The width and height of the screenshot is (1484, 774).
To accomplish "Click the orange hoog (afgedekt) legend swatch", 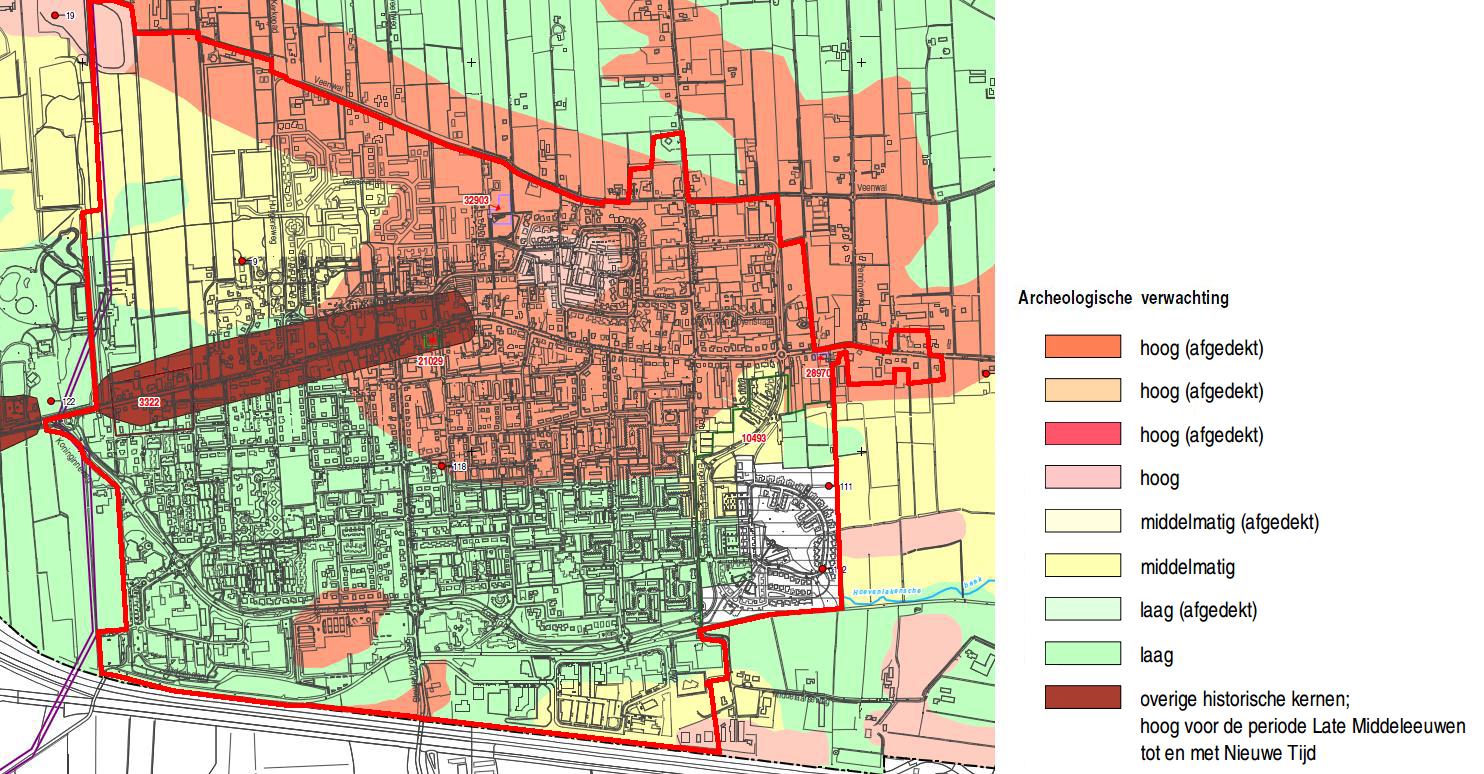I will pyautogui.click(x=1082, y=347).
